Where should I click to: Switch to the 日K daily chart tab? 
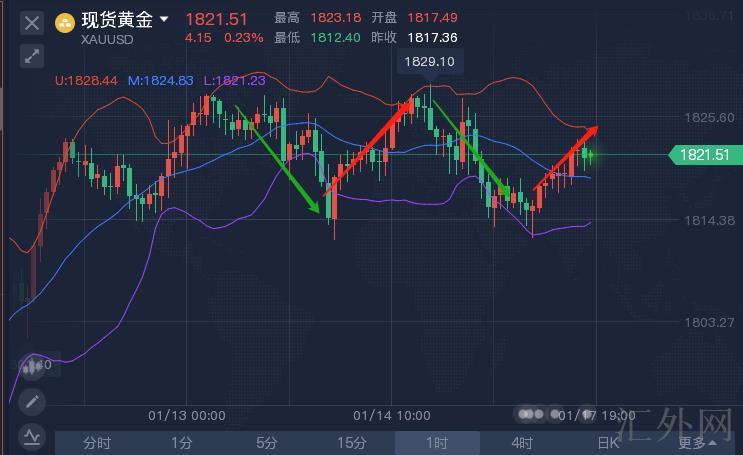point(607,443)
